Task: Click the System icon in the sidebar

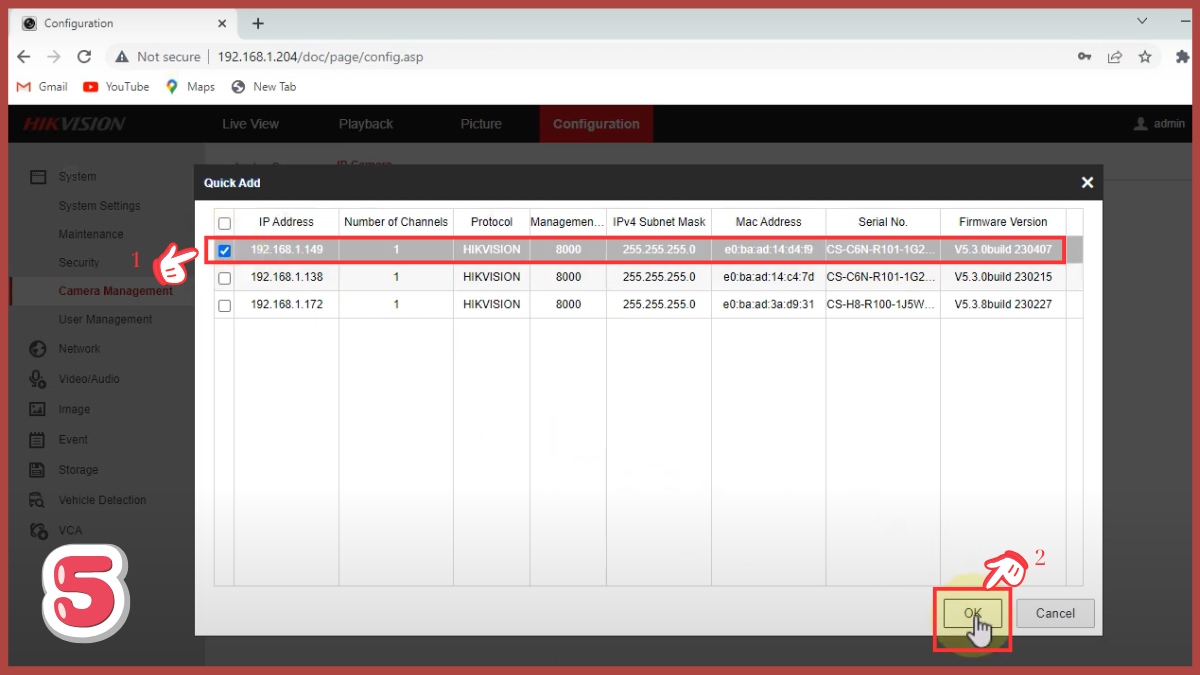Action: 38,177
